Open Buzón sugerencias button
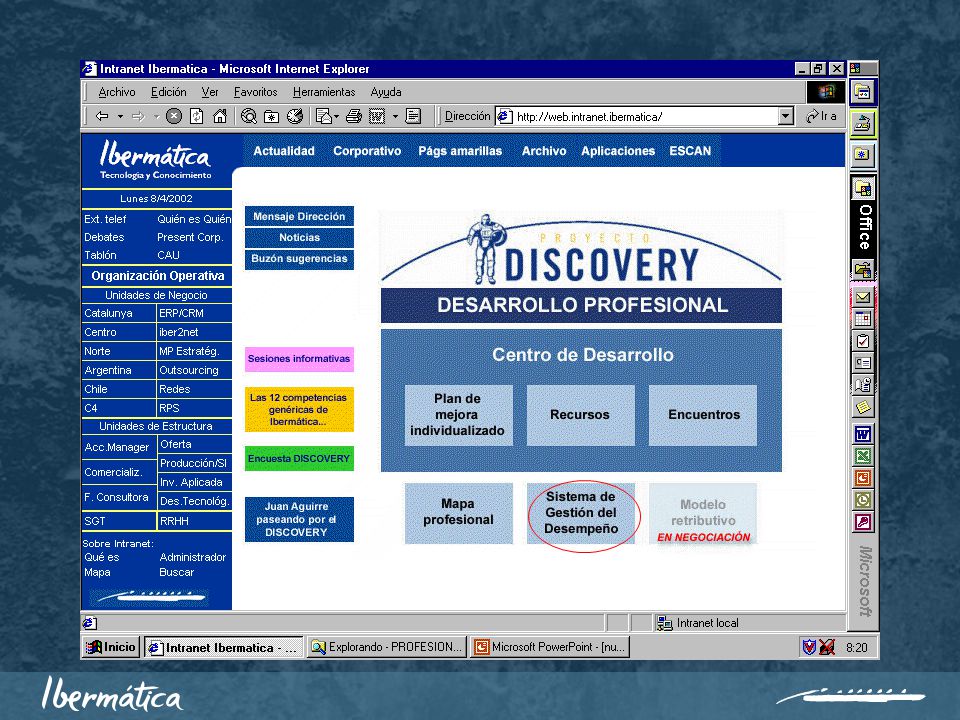Image resolution: width=960 pixels, height=720 pixels. tap(299, 258)
